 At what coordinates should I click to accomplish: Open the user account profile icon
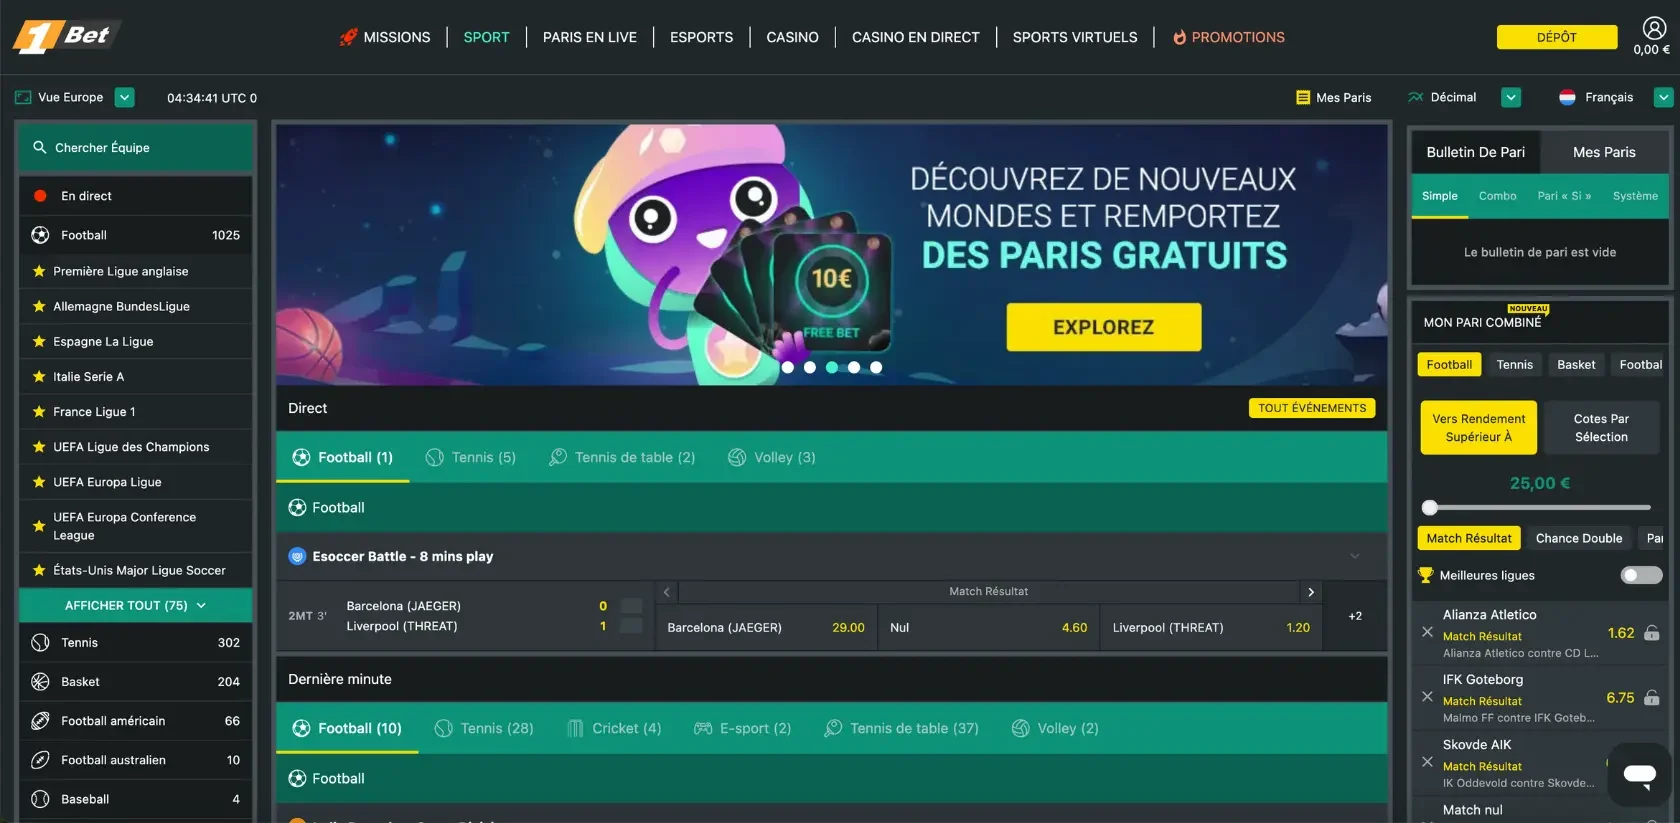pos(1653,28)
